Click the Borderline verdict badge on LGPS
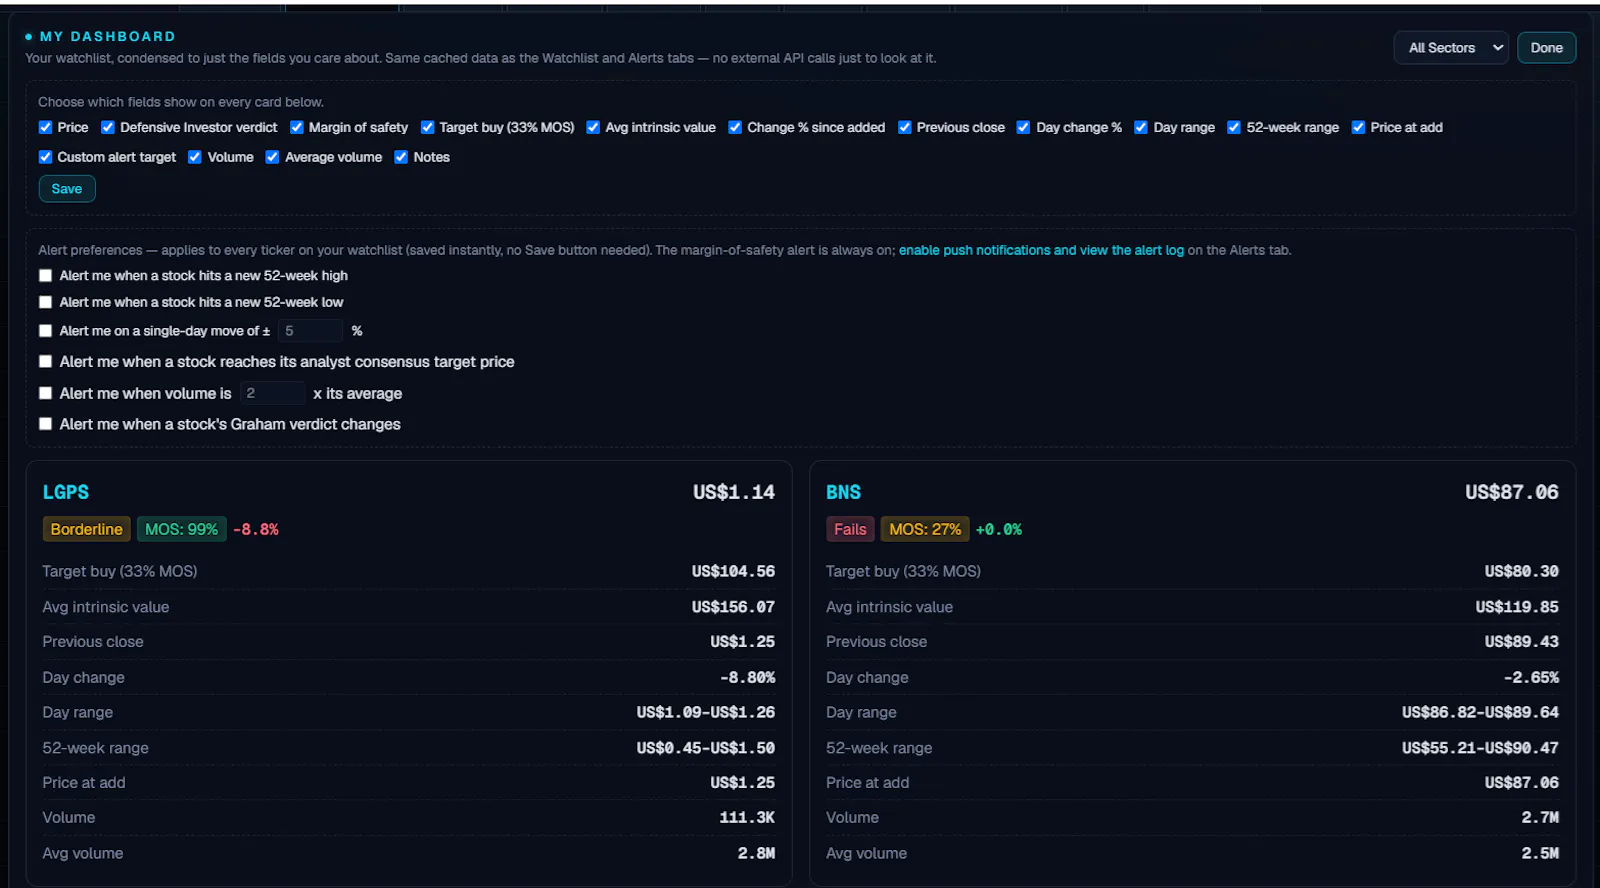This screenshot has width=1600, height=888. coord(87,529)
